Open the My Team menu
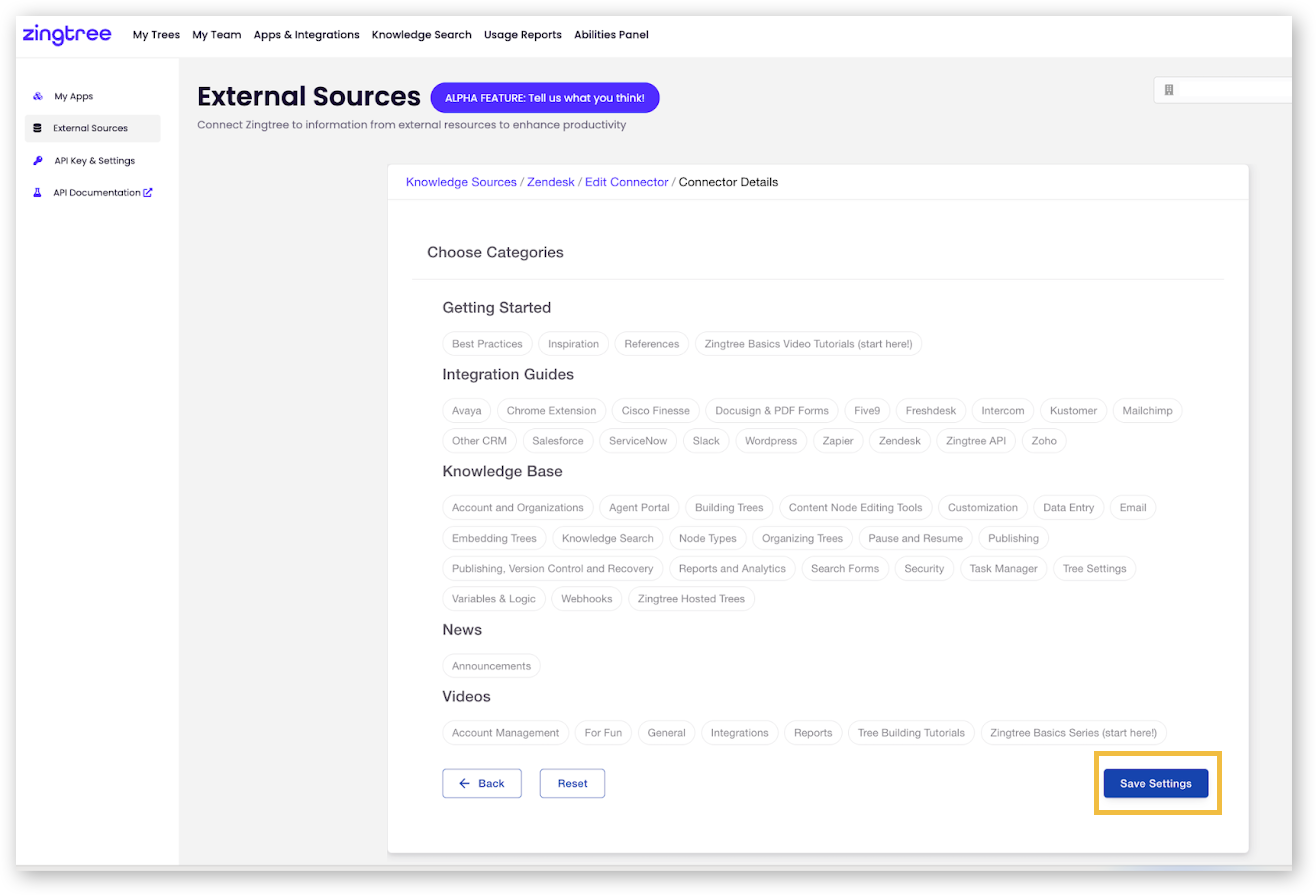 (217, 35)
